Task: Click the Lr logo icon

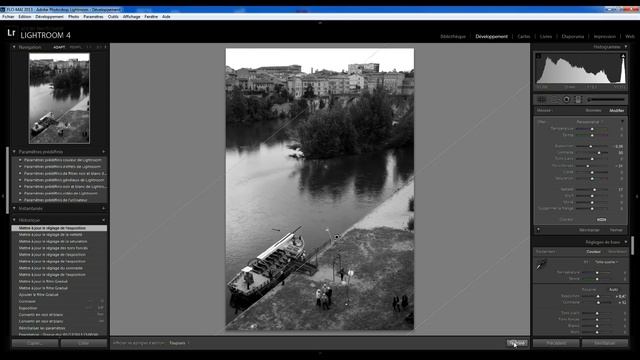Action: pos(11,33)
